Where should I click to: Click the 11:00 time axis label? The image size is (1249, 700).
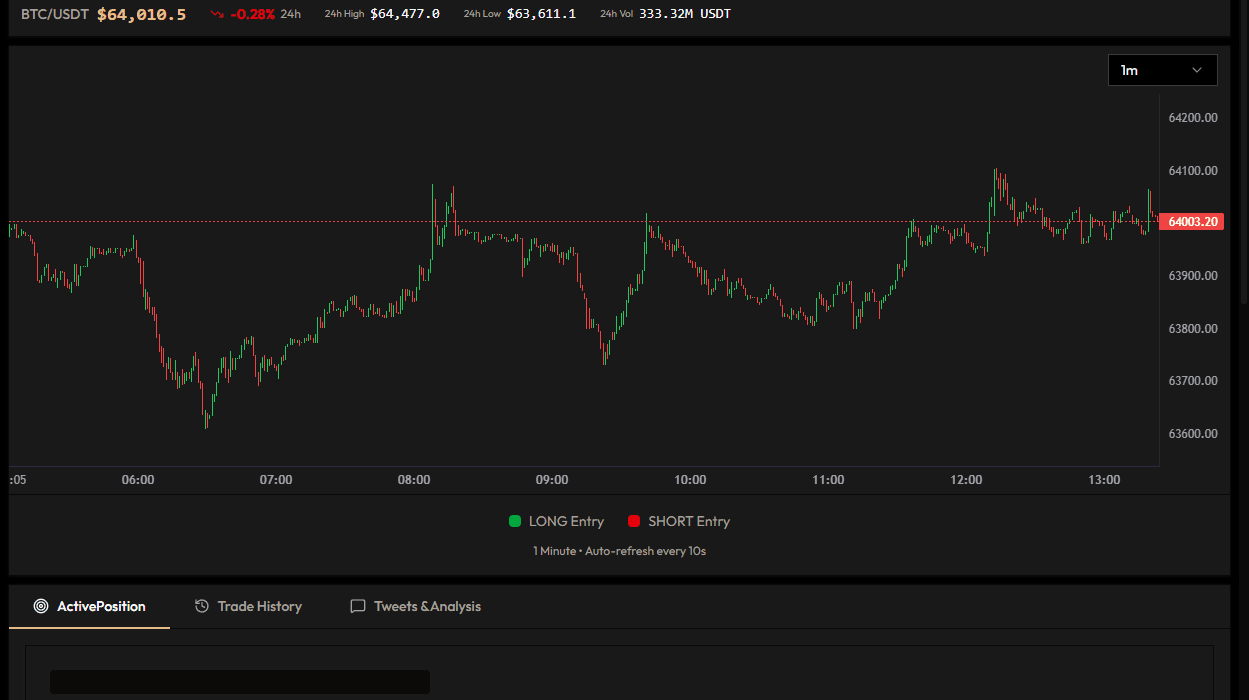click(828, 480)
